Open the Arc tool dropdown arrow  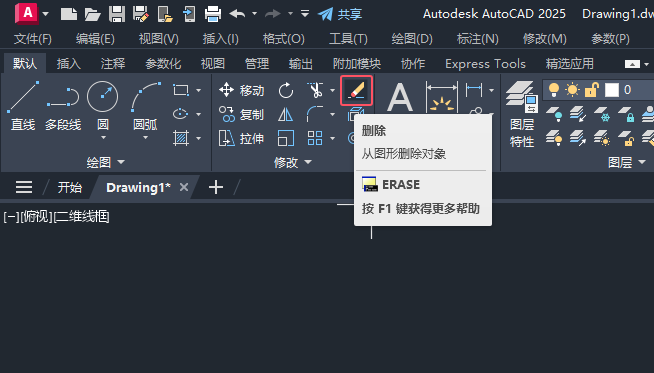tap(146, 138)
